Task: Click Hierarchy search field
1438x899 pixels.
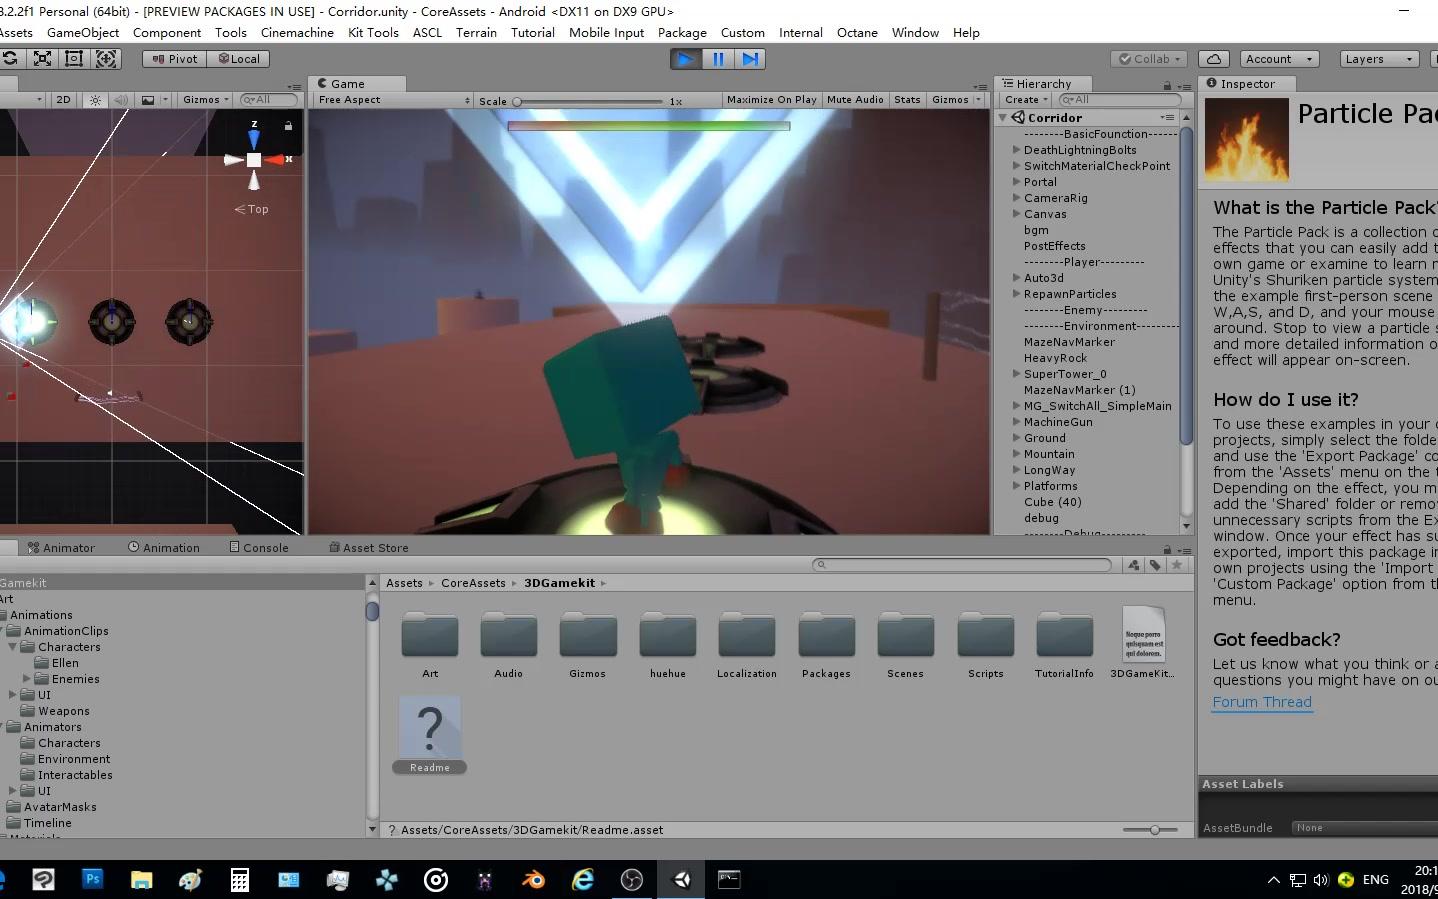Action: pos(1120,100)
